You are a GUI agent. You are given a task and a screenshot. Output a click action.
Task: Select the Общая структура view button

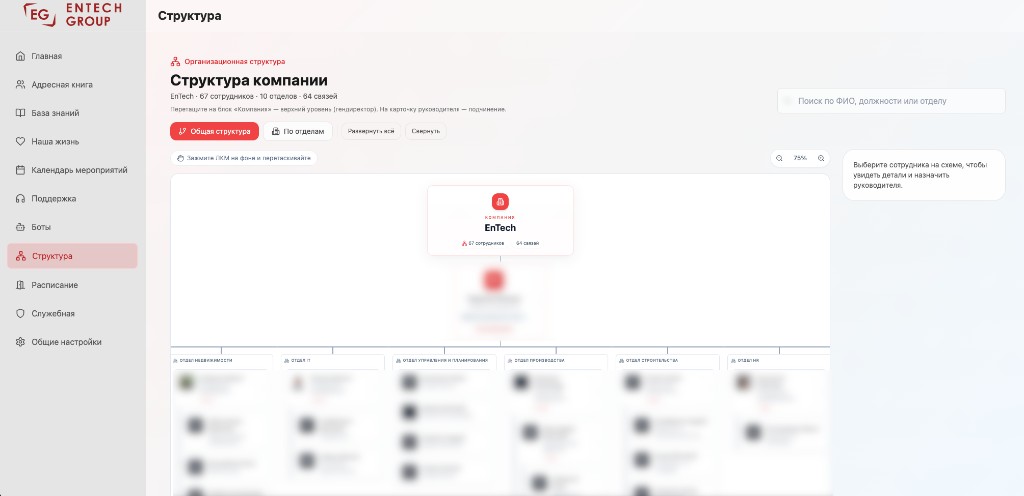pos(214,131)
